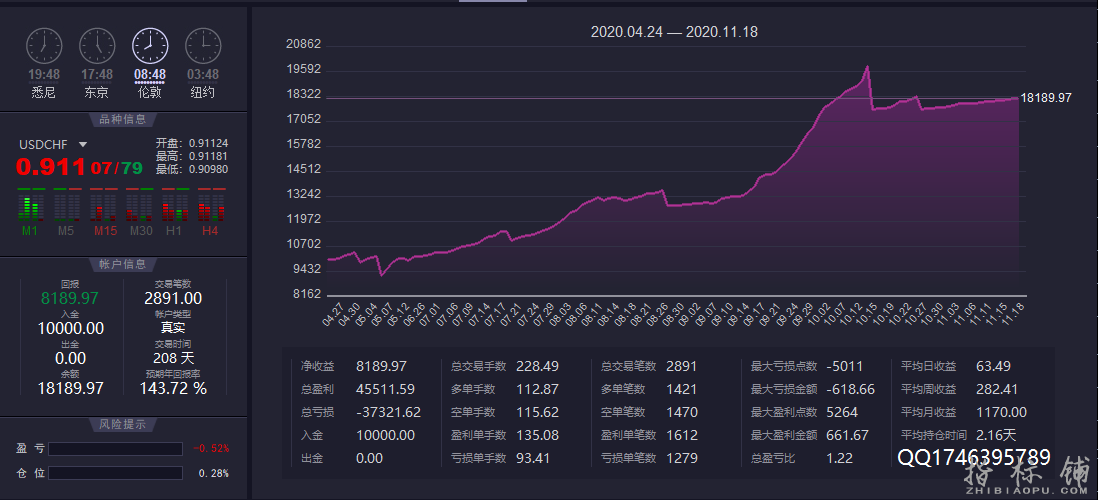1098x500 pixels.
Task: Click the 20862 y-axis label
Action: tap(304, 44)
